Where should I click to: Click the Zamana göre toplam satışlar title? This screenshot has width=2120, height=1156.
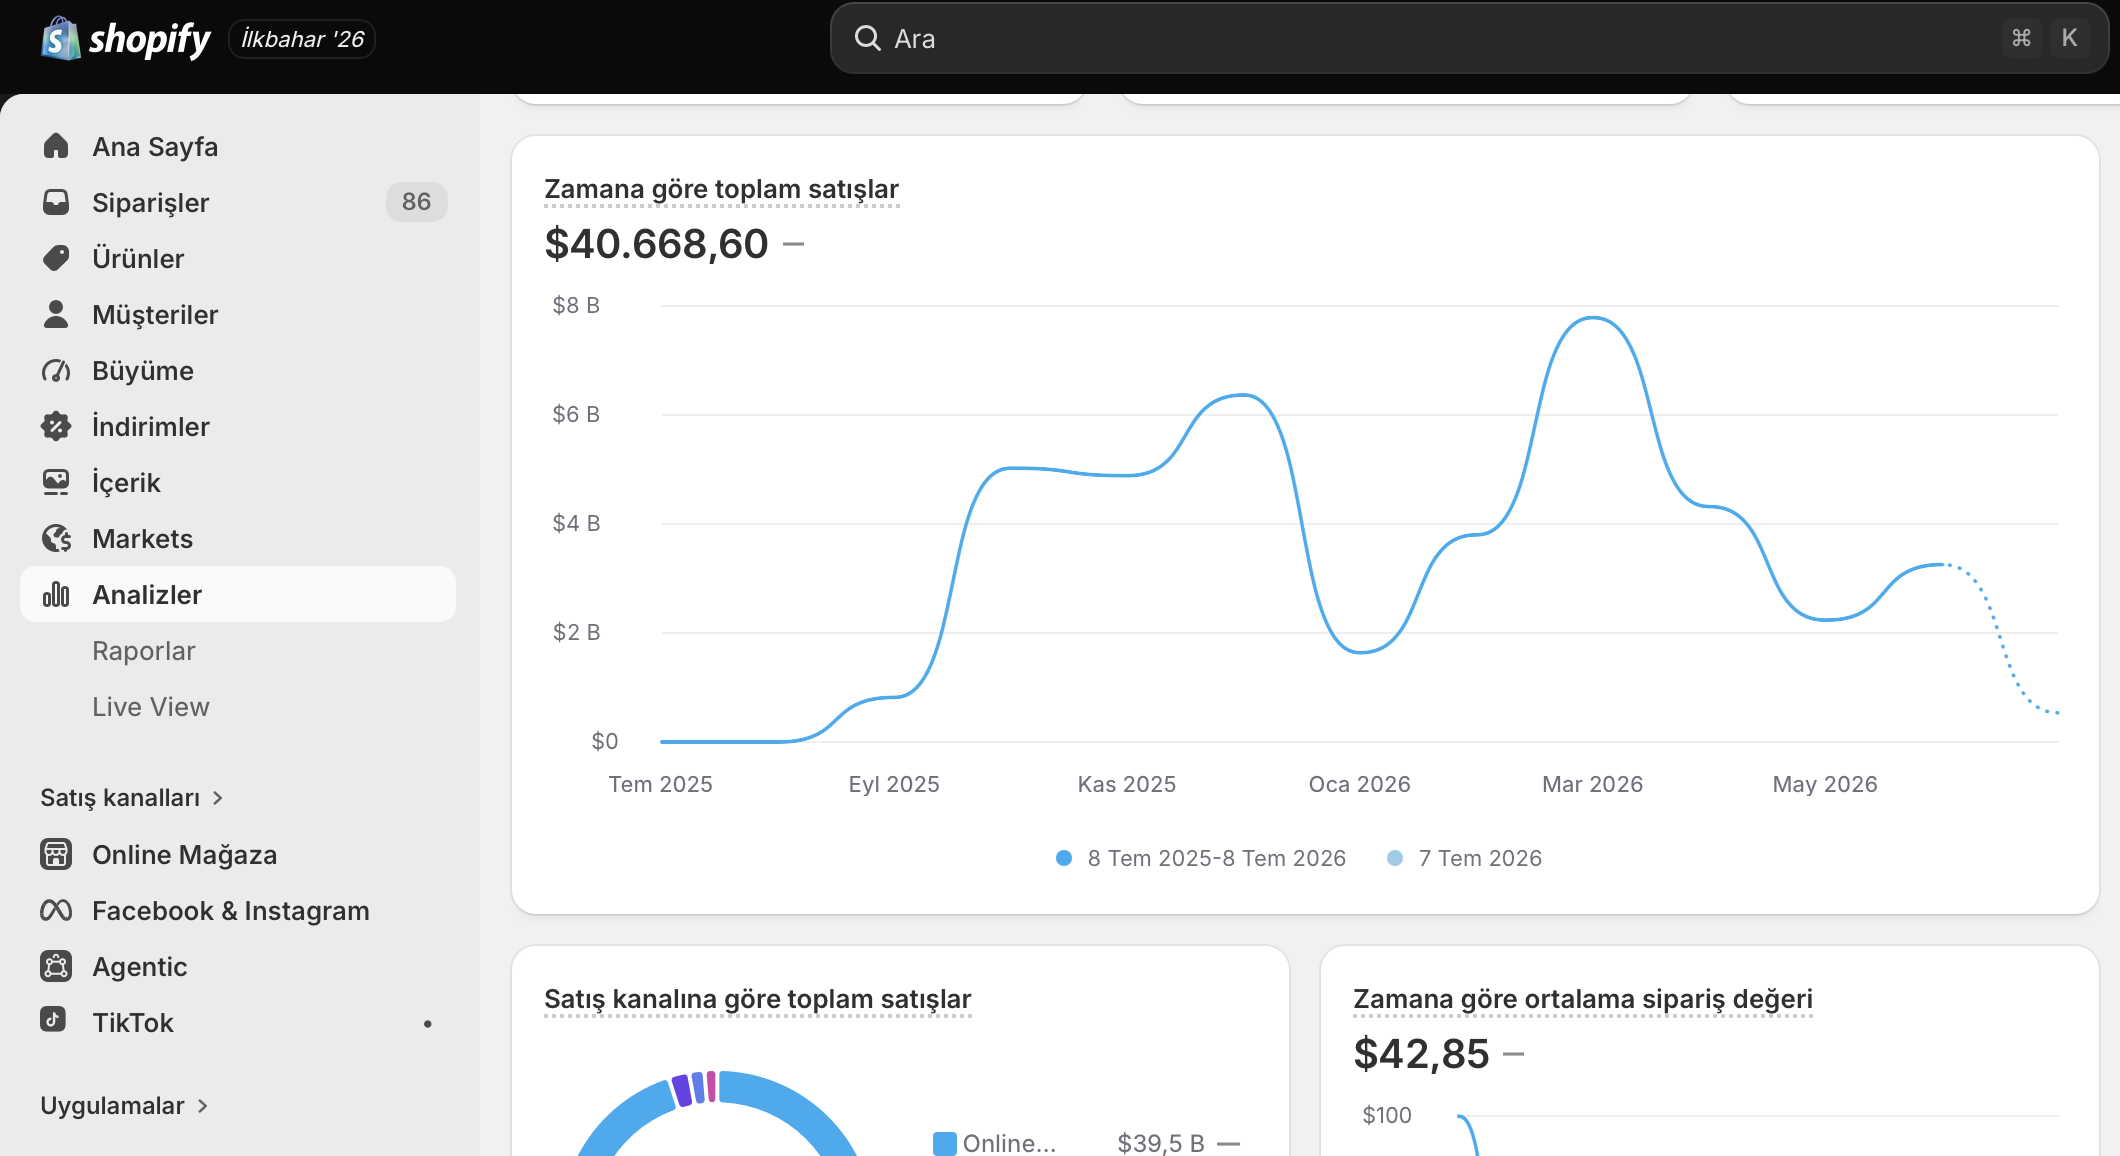pos(721,189)
